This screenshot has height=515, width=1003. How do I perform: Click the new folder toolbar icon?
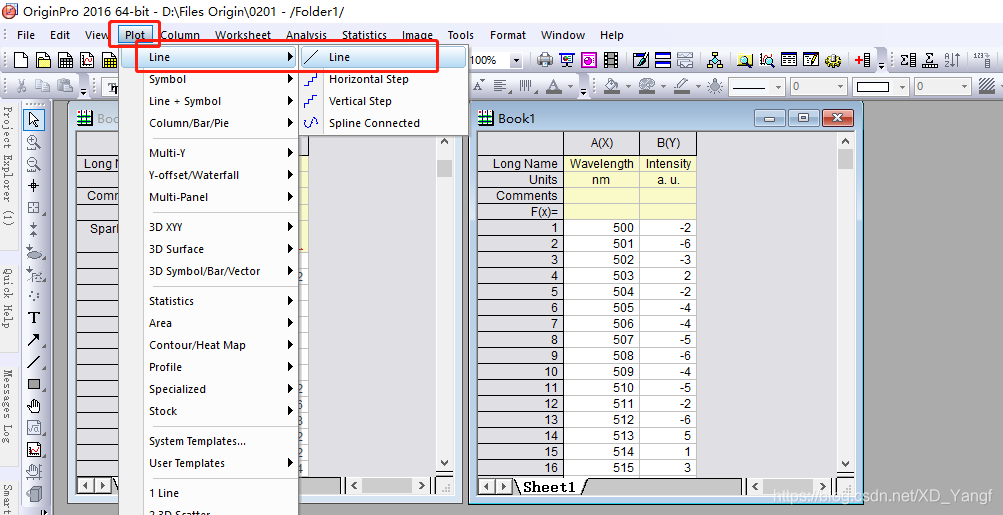pyautogui.click(x=43, y=60)
